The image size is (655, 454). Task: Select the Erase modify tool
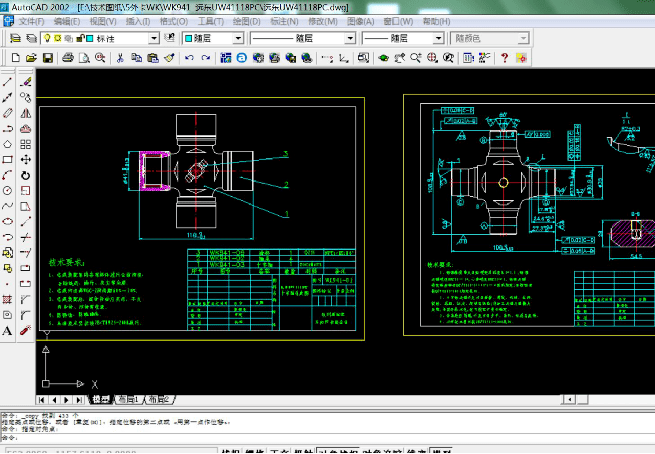point(26,82)
